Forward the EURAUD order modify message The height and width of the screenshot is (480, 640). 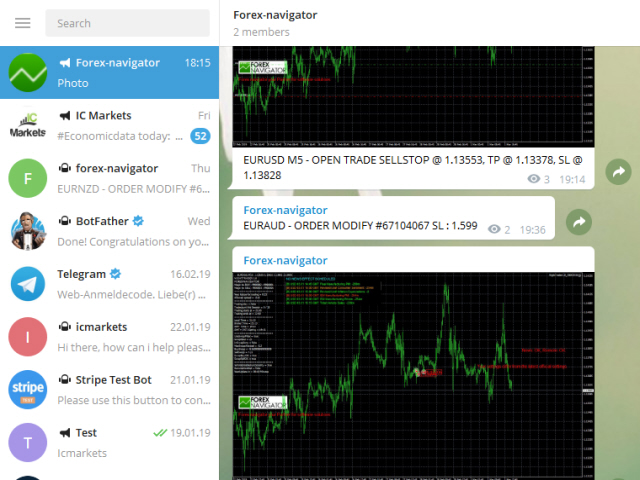[579, 222]
